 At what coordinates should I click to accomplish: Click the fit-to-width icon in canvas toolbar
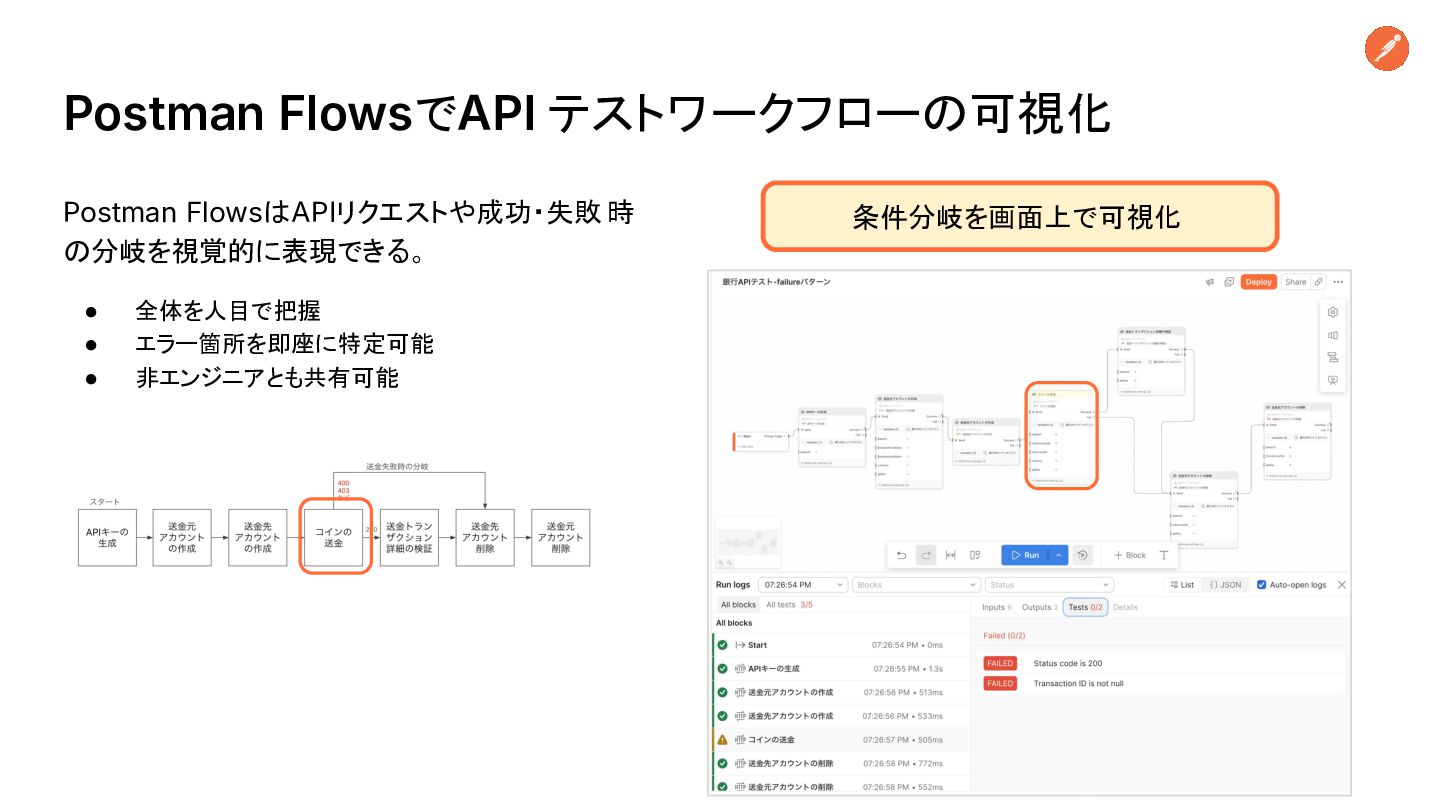click(x=950, y=555)
